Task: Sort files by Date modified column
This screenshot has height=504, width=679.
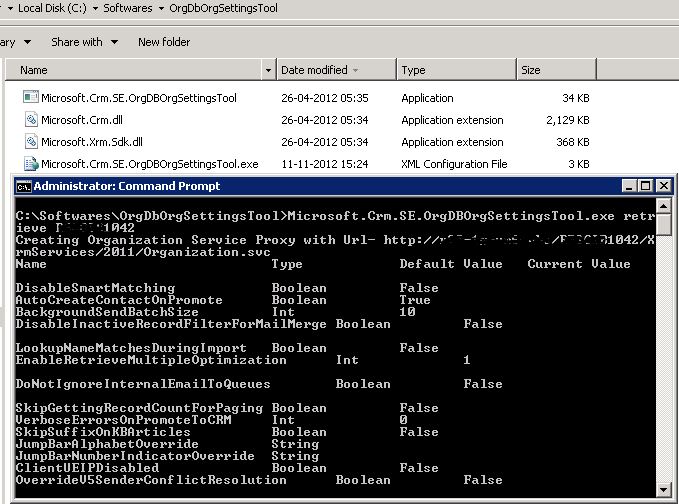Action: [314, 70]
